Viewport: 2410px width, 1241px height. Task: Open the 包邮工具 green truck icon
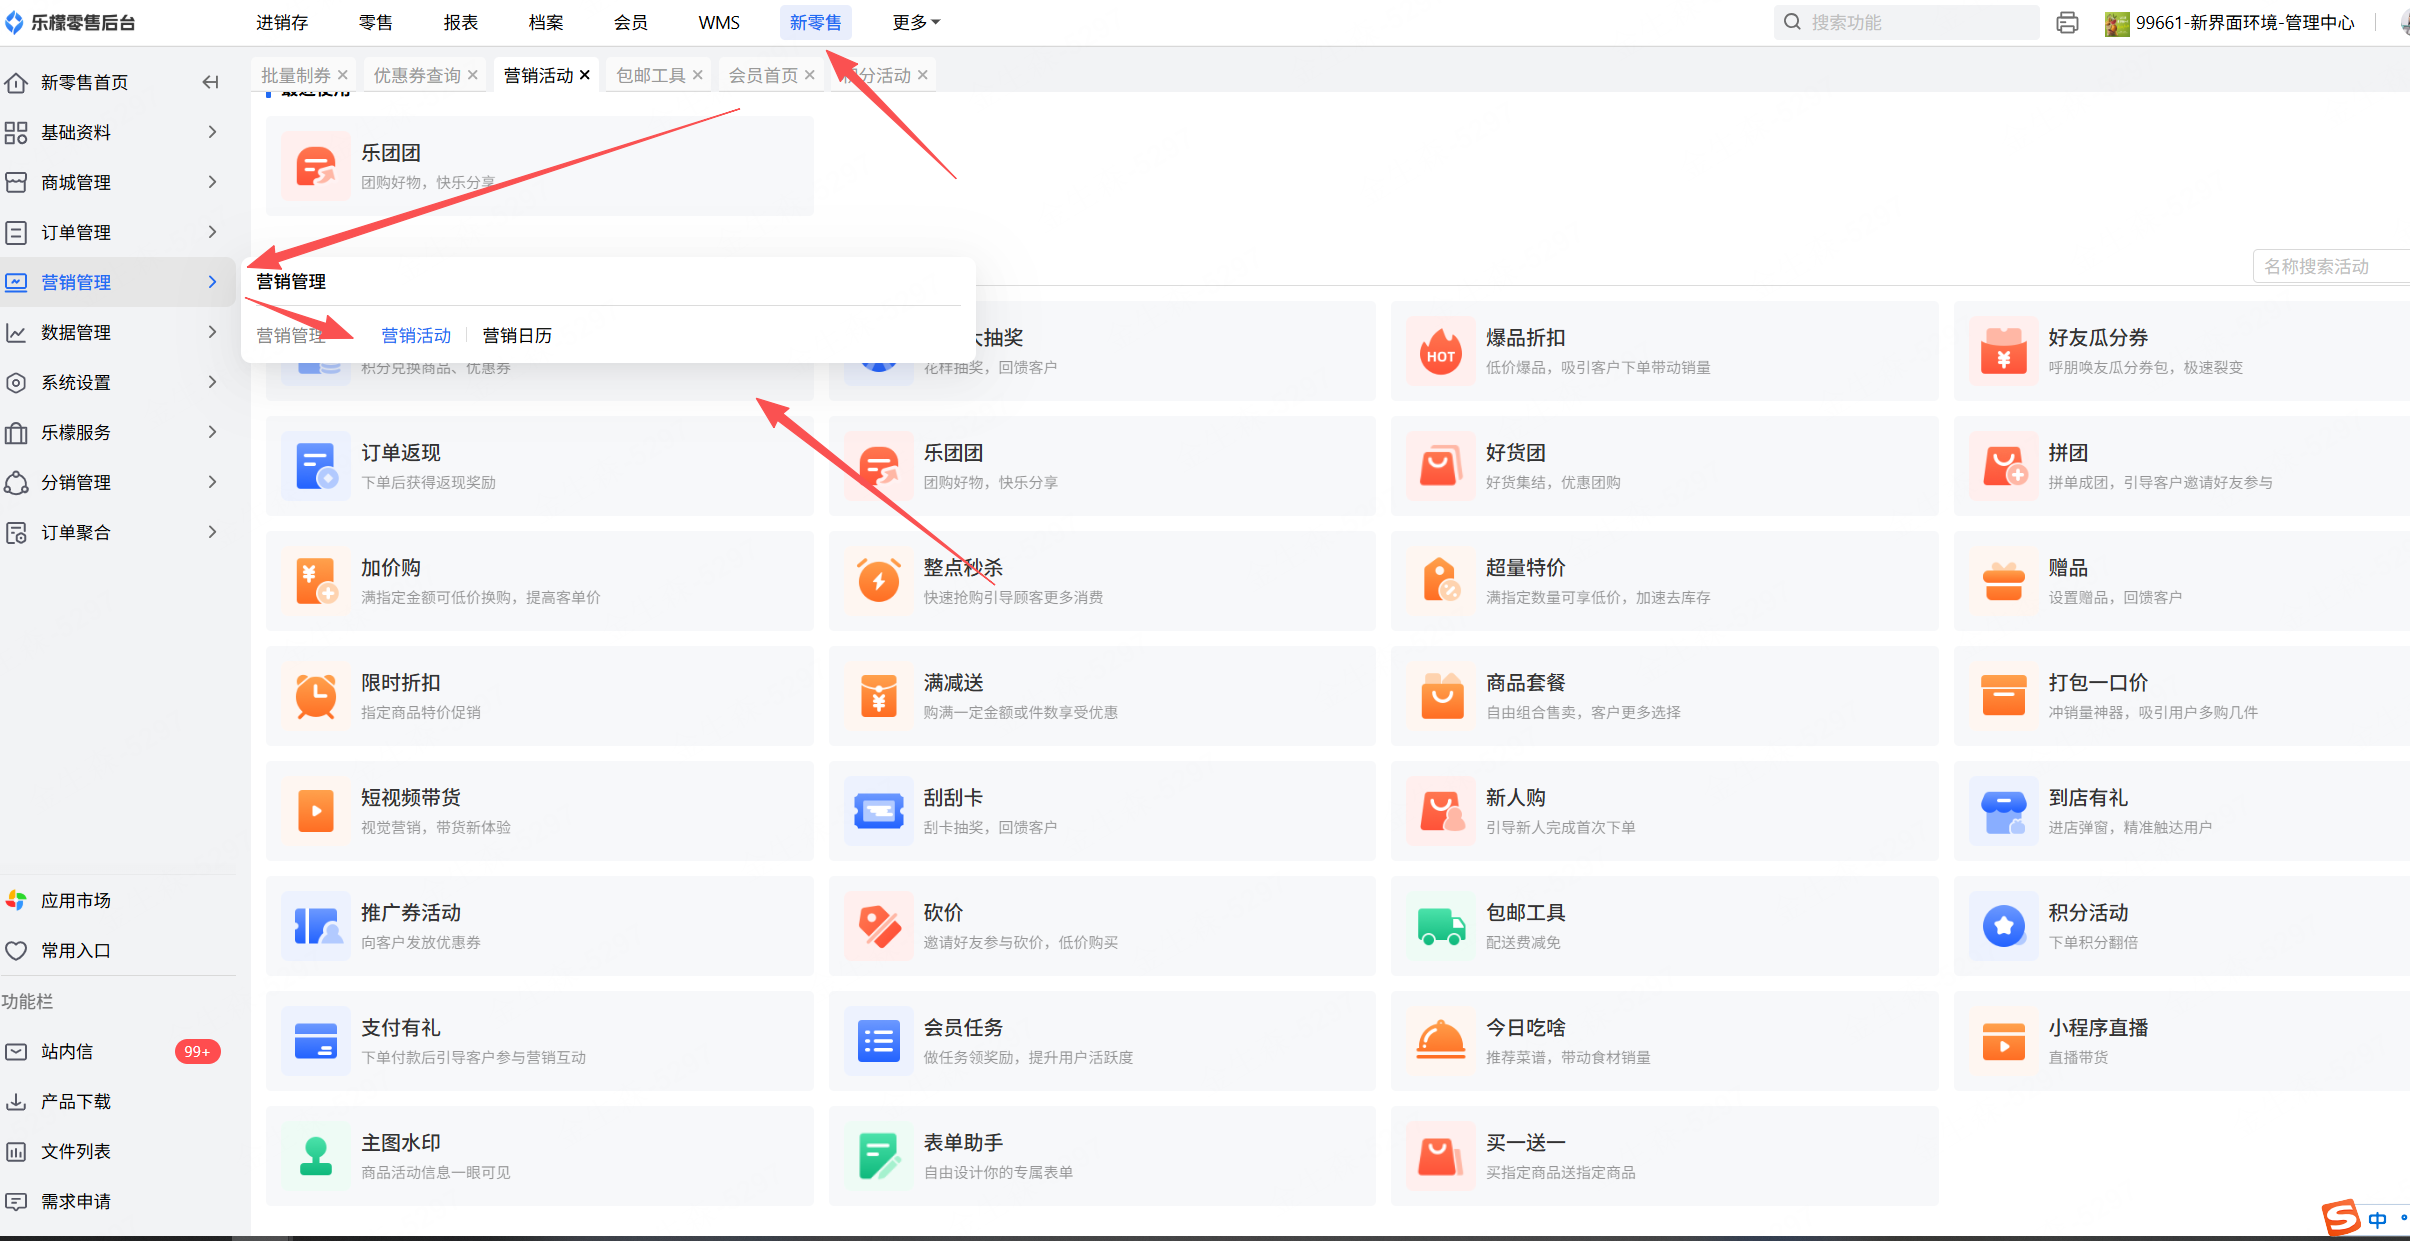[1440, 927]
